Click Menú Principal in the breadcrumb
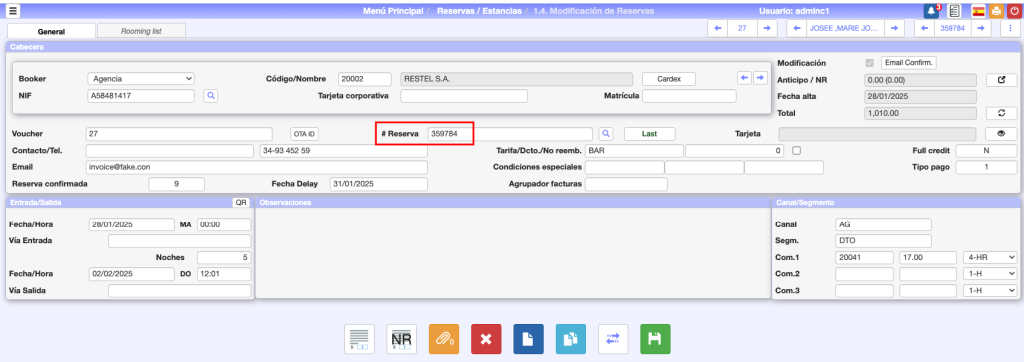 tap(392, 11)
